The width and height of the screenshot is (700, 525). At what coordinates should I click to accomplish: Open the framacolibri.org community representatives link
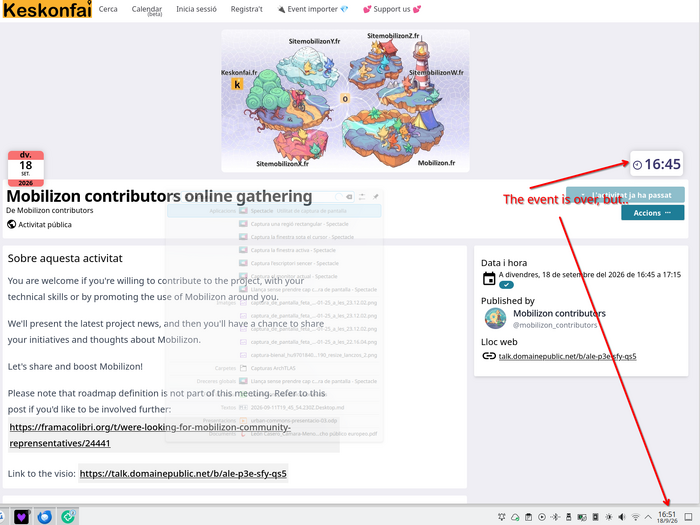[x=150, y=435]
